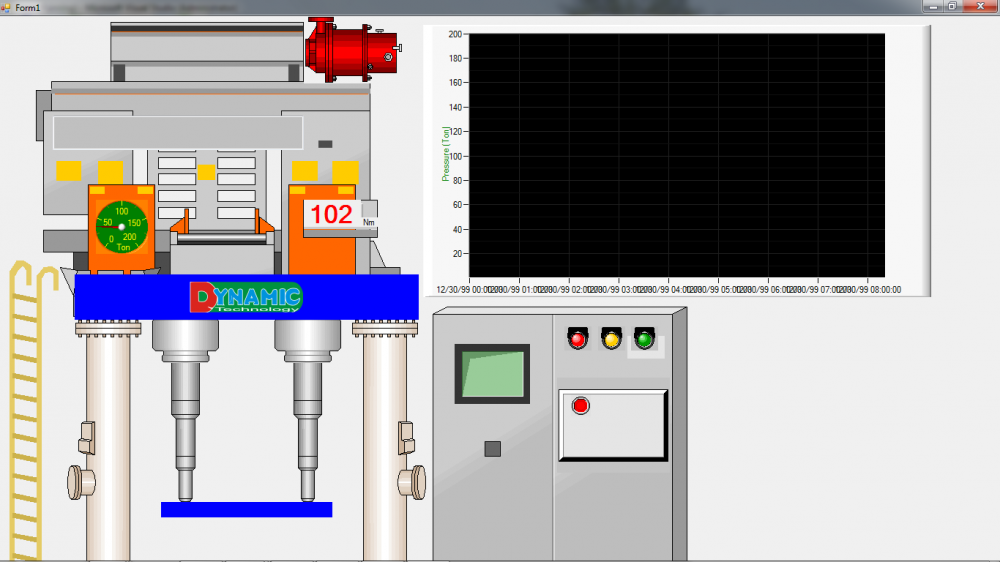Click the left column valve knob

click(81, 482)
